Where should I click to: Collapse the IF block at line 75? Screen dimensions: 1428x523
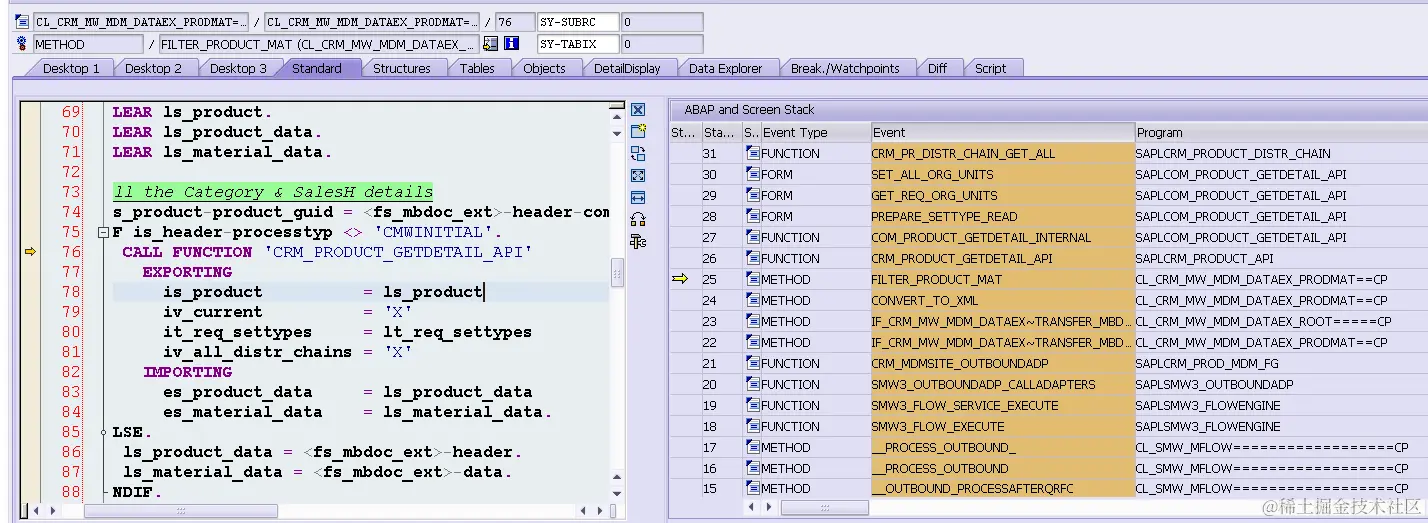[x=103, y=232]
